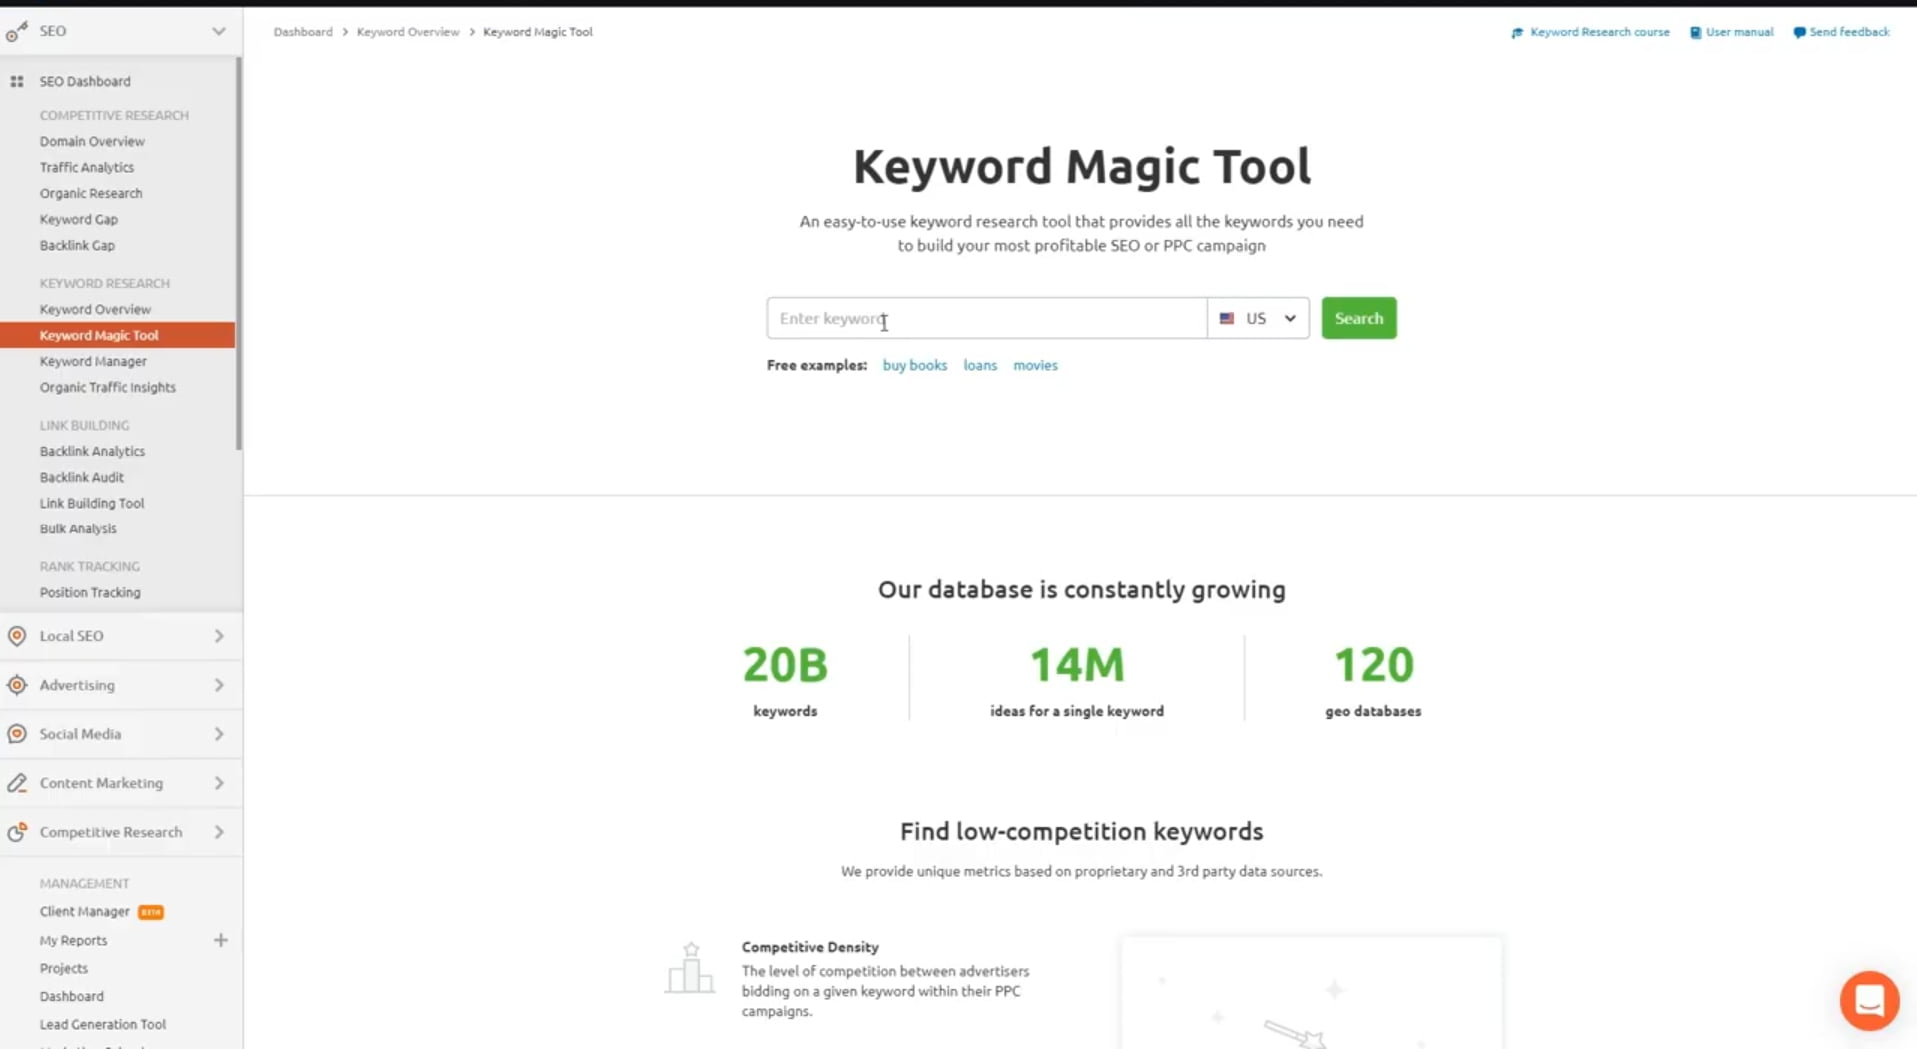
Task: Open Bulk Analysis
Action: tap(78, 528)
